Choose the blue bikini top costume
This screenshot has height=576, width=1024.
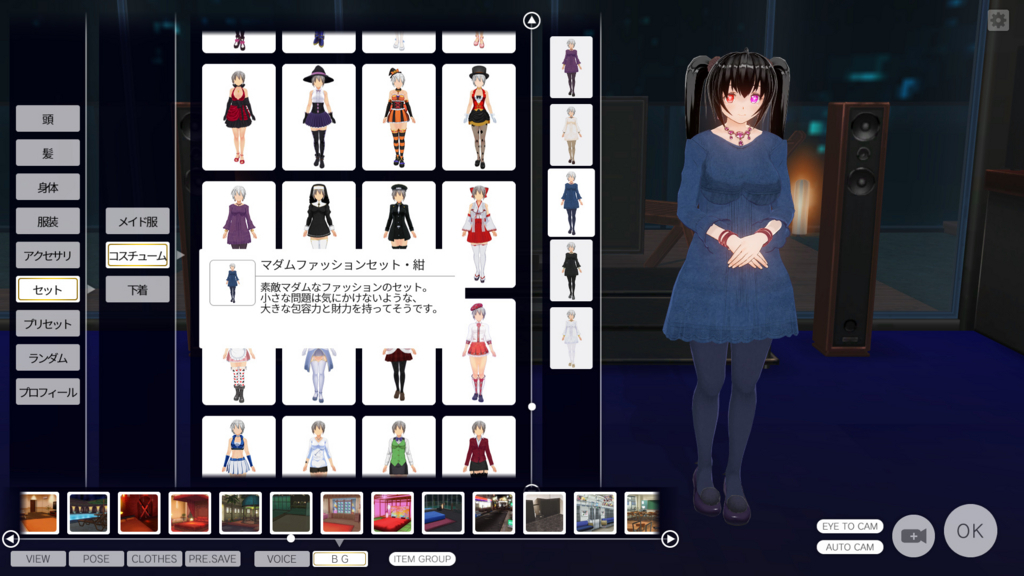(x=239, y=446)
